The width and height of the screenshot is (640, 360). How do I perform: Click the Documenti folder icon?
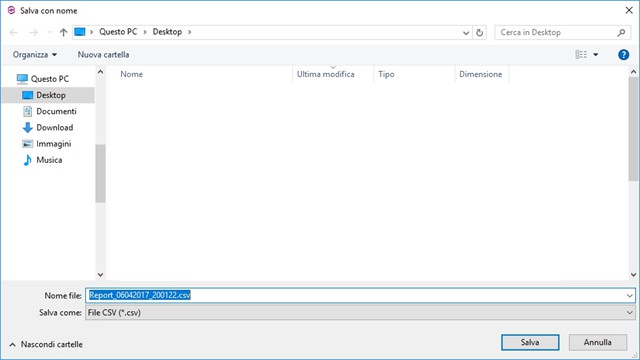pyautogui.click(x=27, y=111)
